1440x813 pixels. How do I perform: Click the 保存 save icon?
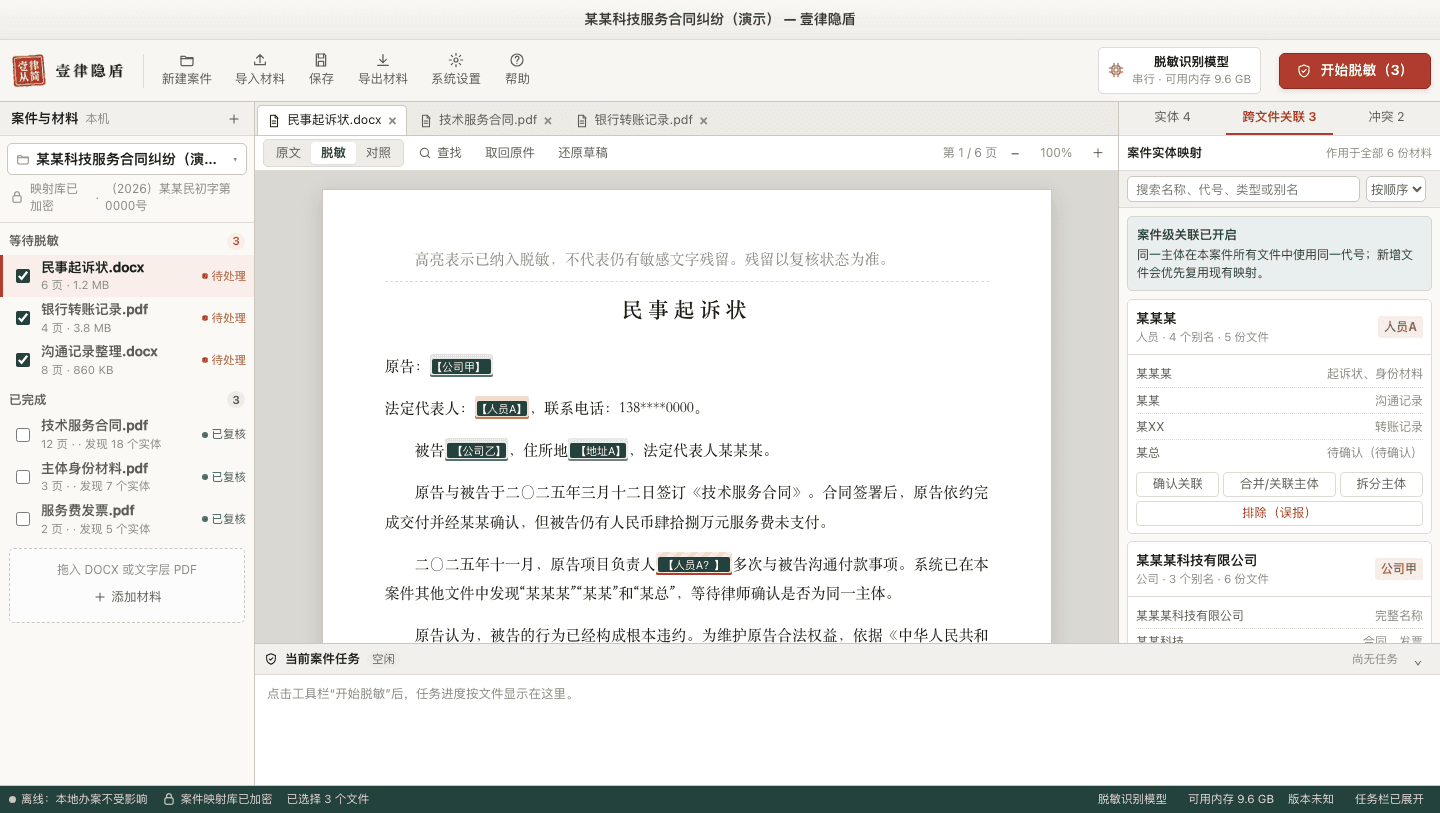321,60
